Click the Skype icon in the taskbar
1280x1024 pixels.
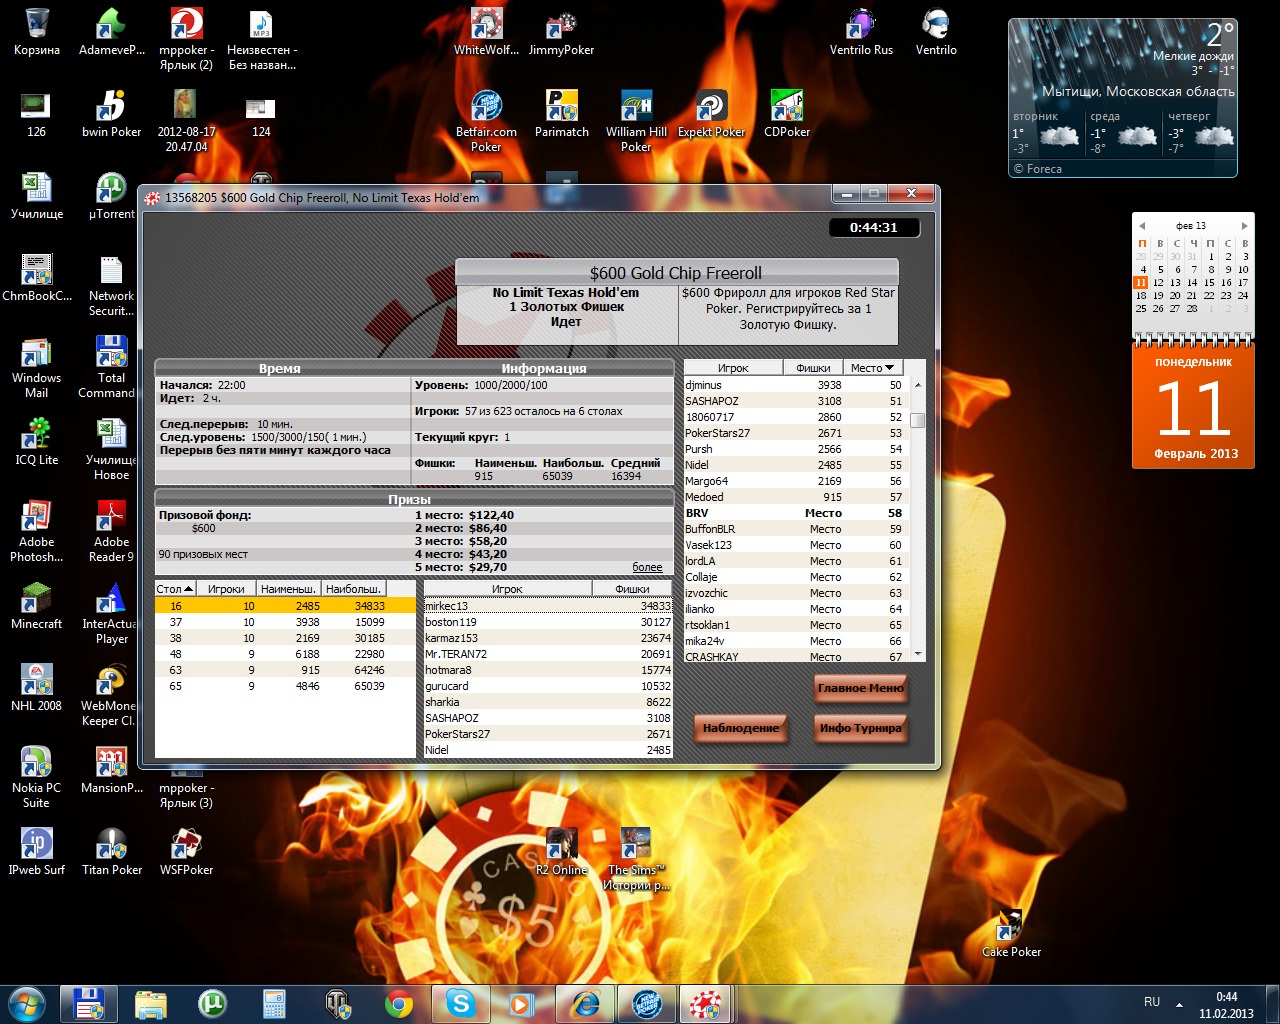point(461,1002)
